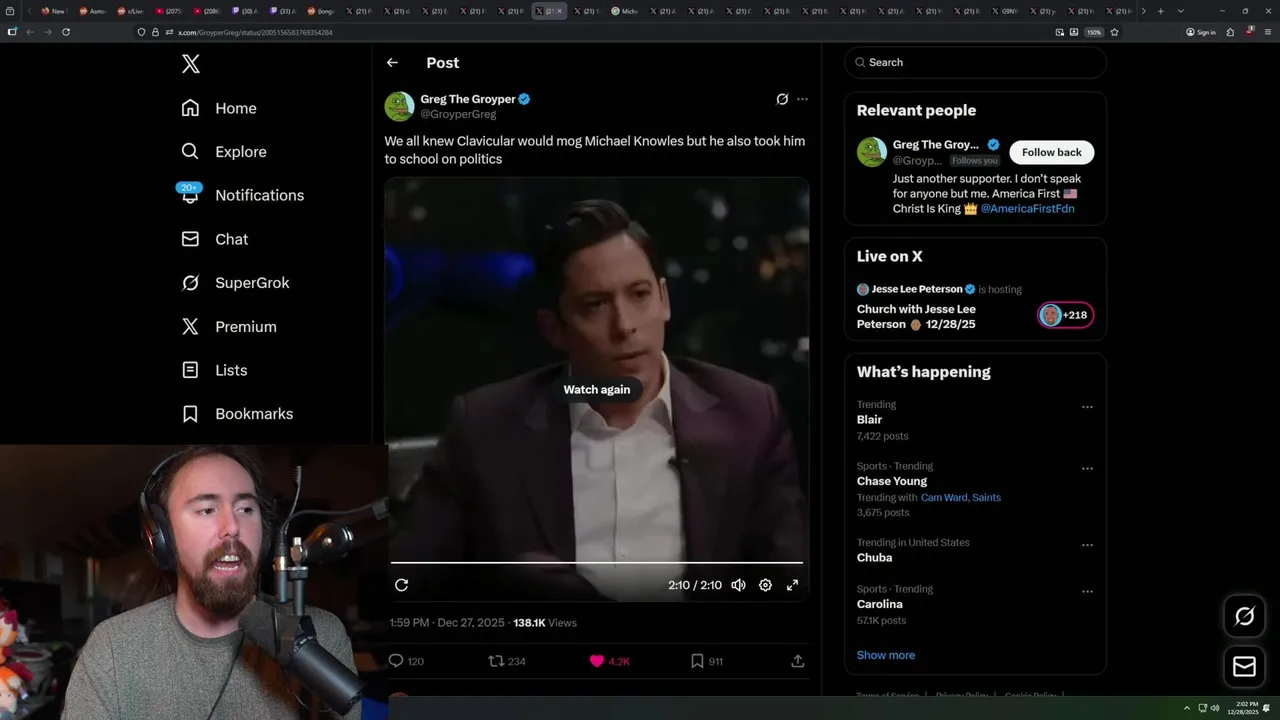Open the Chase Young trend
Viewport: 1280px width, 720px height.
point(891,481)
